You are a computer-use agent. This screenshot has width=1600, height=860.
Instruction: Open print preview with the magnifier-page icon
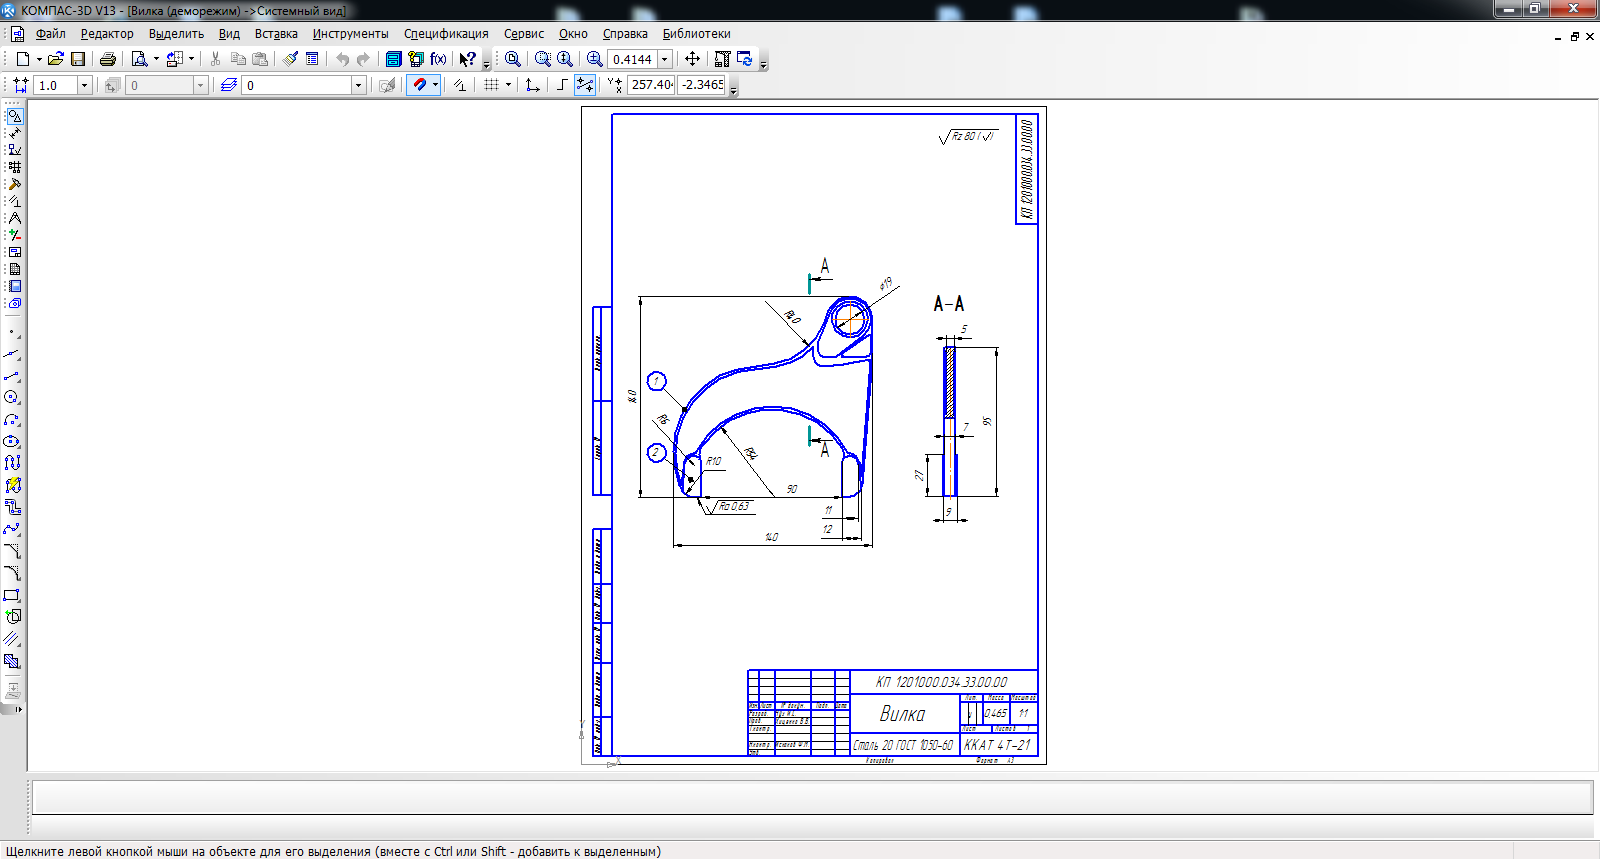pos(140,59)
